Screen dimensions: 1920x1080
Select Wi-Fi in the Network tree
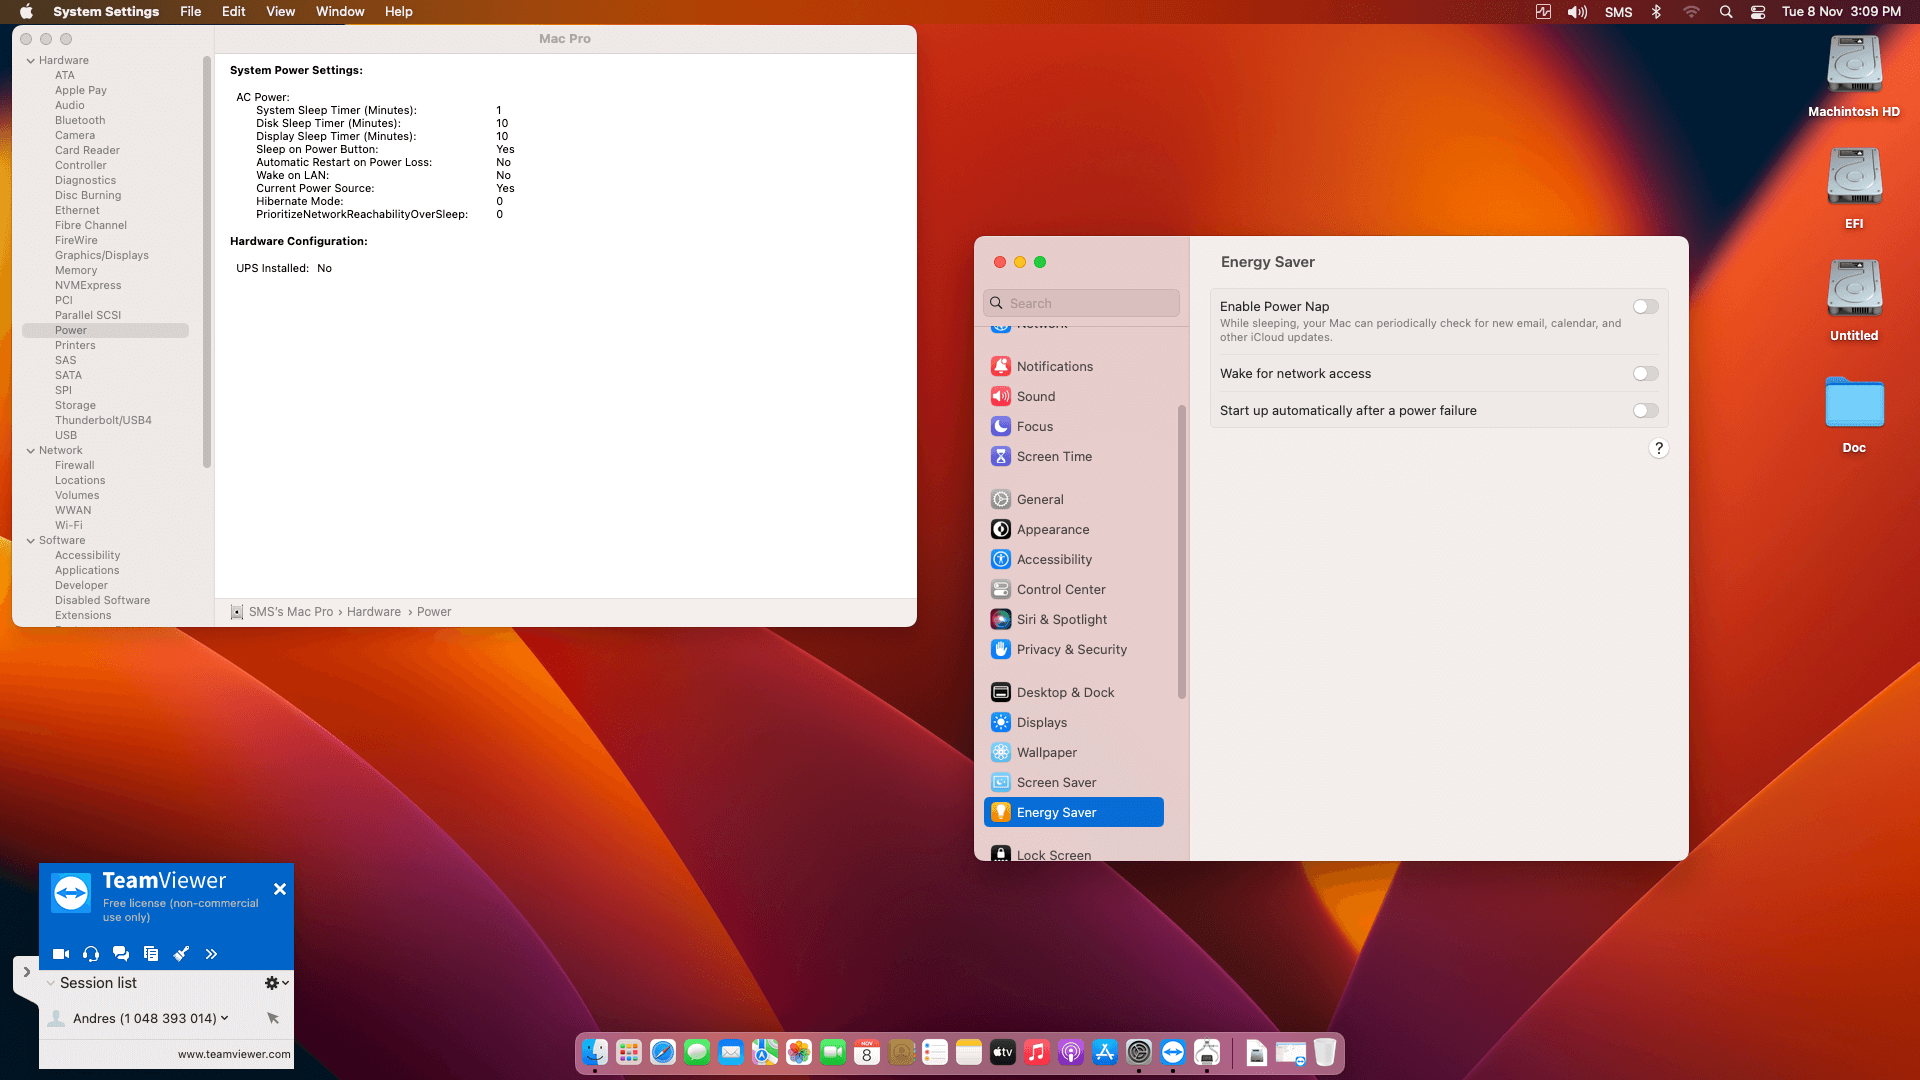tap(69, 526)
